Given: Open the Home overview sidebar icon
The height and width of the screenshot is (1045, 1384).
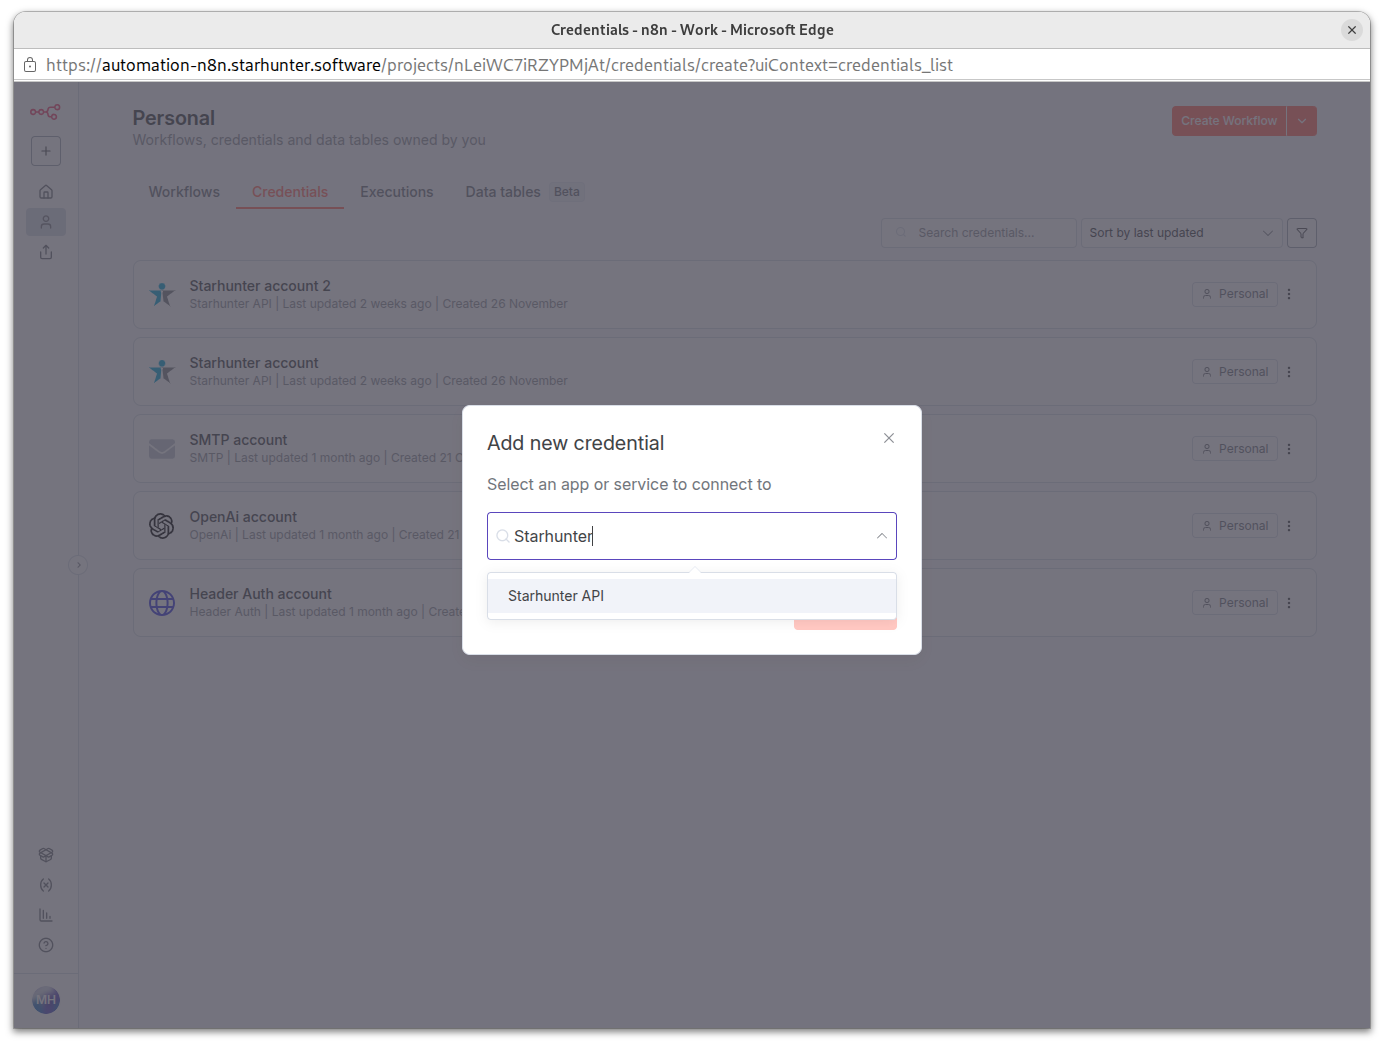Looking at the screenshot, I should pos(46,192).
